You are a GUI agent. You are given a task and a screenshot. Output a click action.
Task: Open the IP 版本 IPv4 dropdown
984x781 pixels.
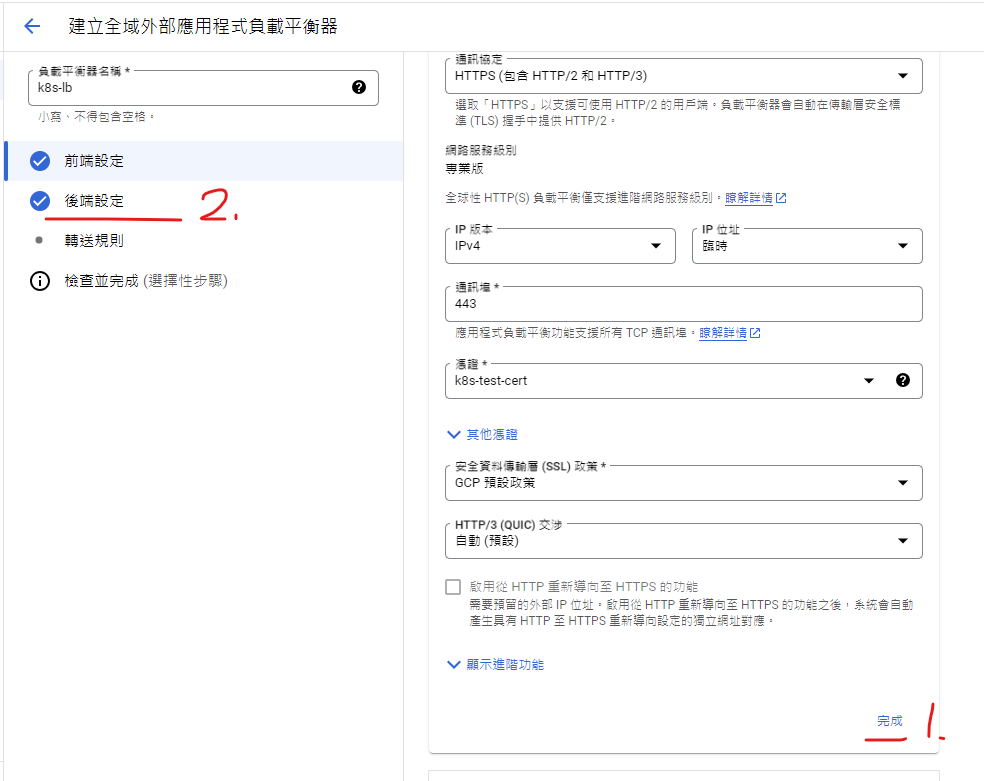[x=560, y=246]
